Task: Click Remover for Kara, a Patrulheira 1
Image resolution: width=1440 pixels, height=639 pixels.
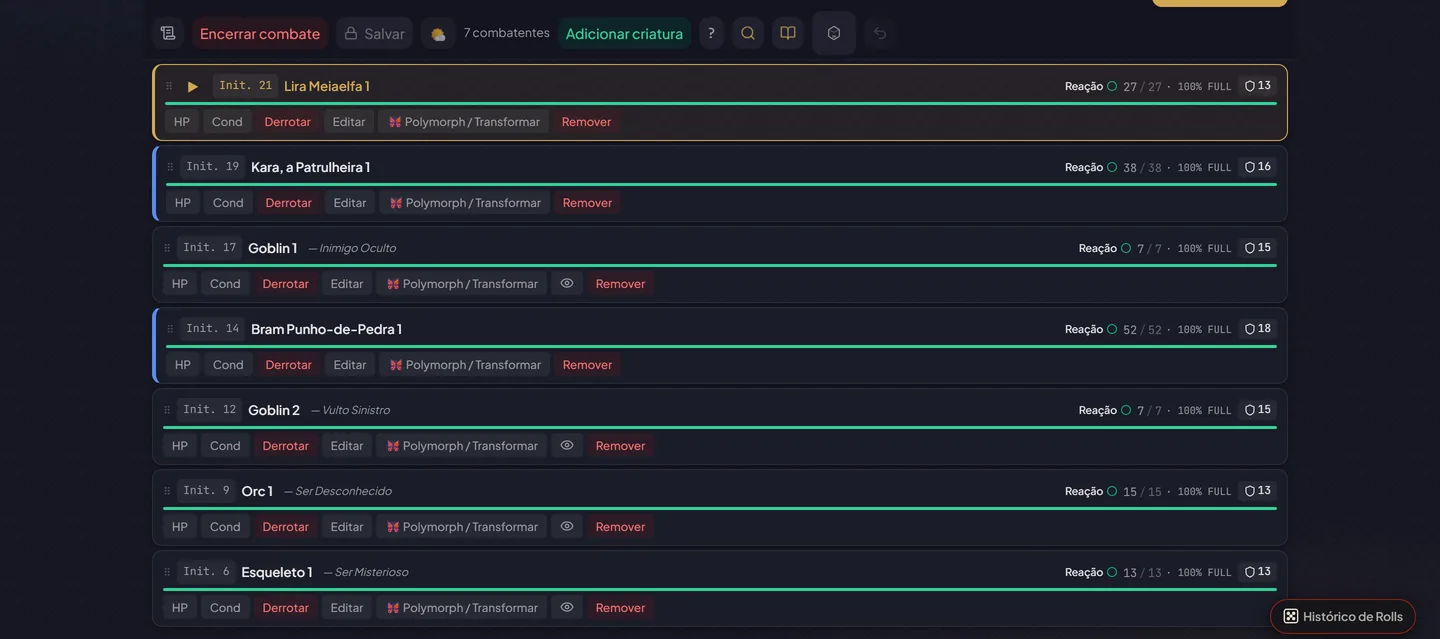Action: pyautogui.click(x=587, y=202)
